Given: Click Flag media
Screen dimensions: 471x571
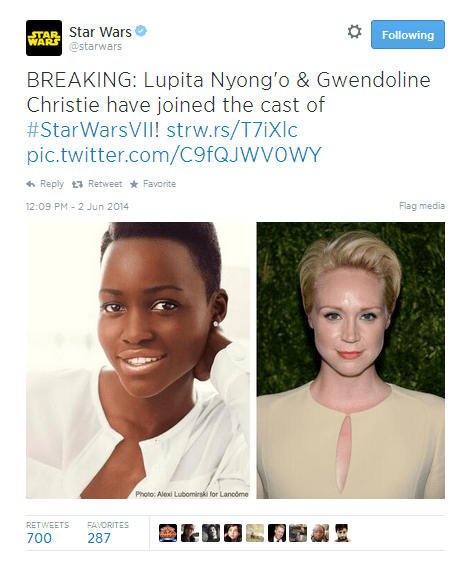Looking at the screenshot, I should pos(422,206).
